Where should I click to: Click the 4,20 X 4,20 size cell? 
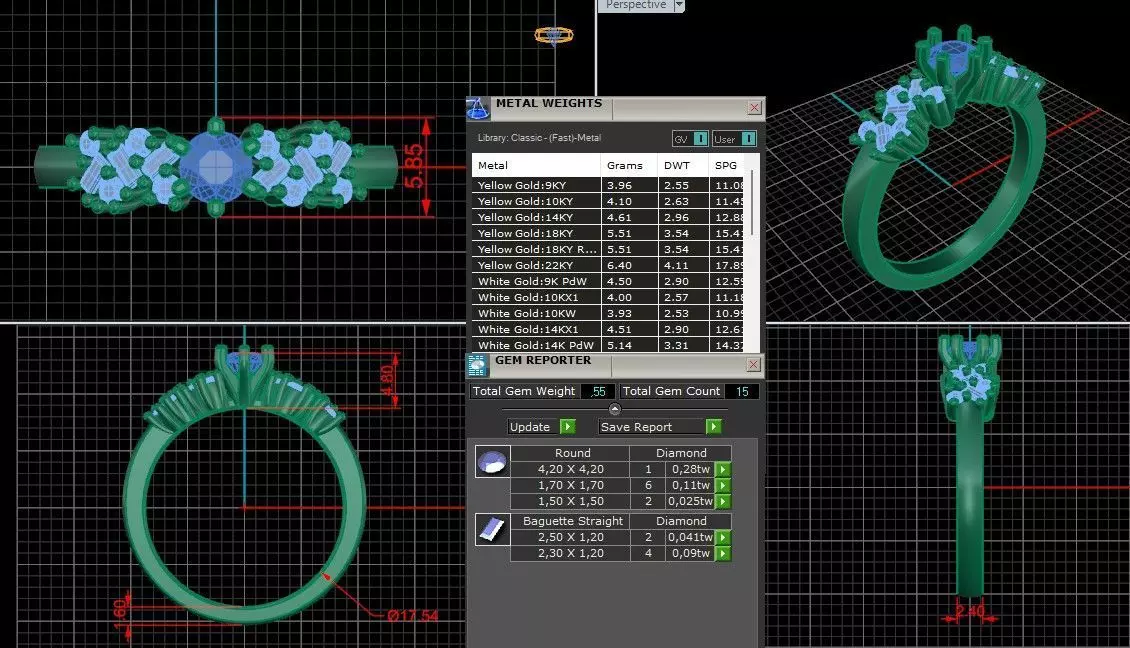[571, 469]
